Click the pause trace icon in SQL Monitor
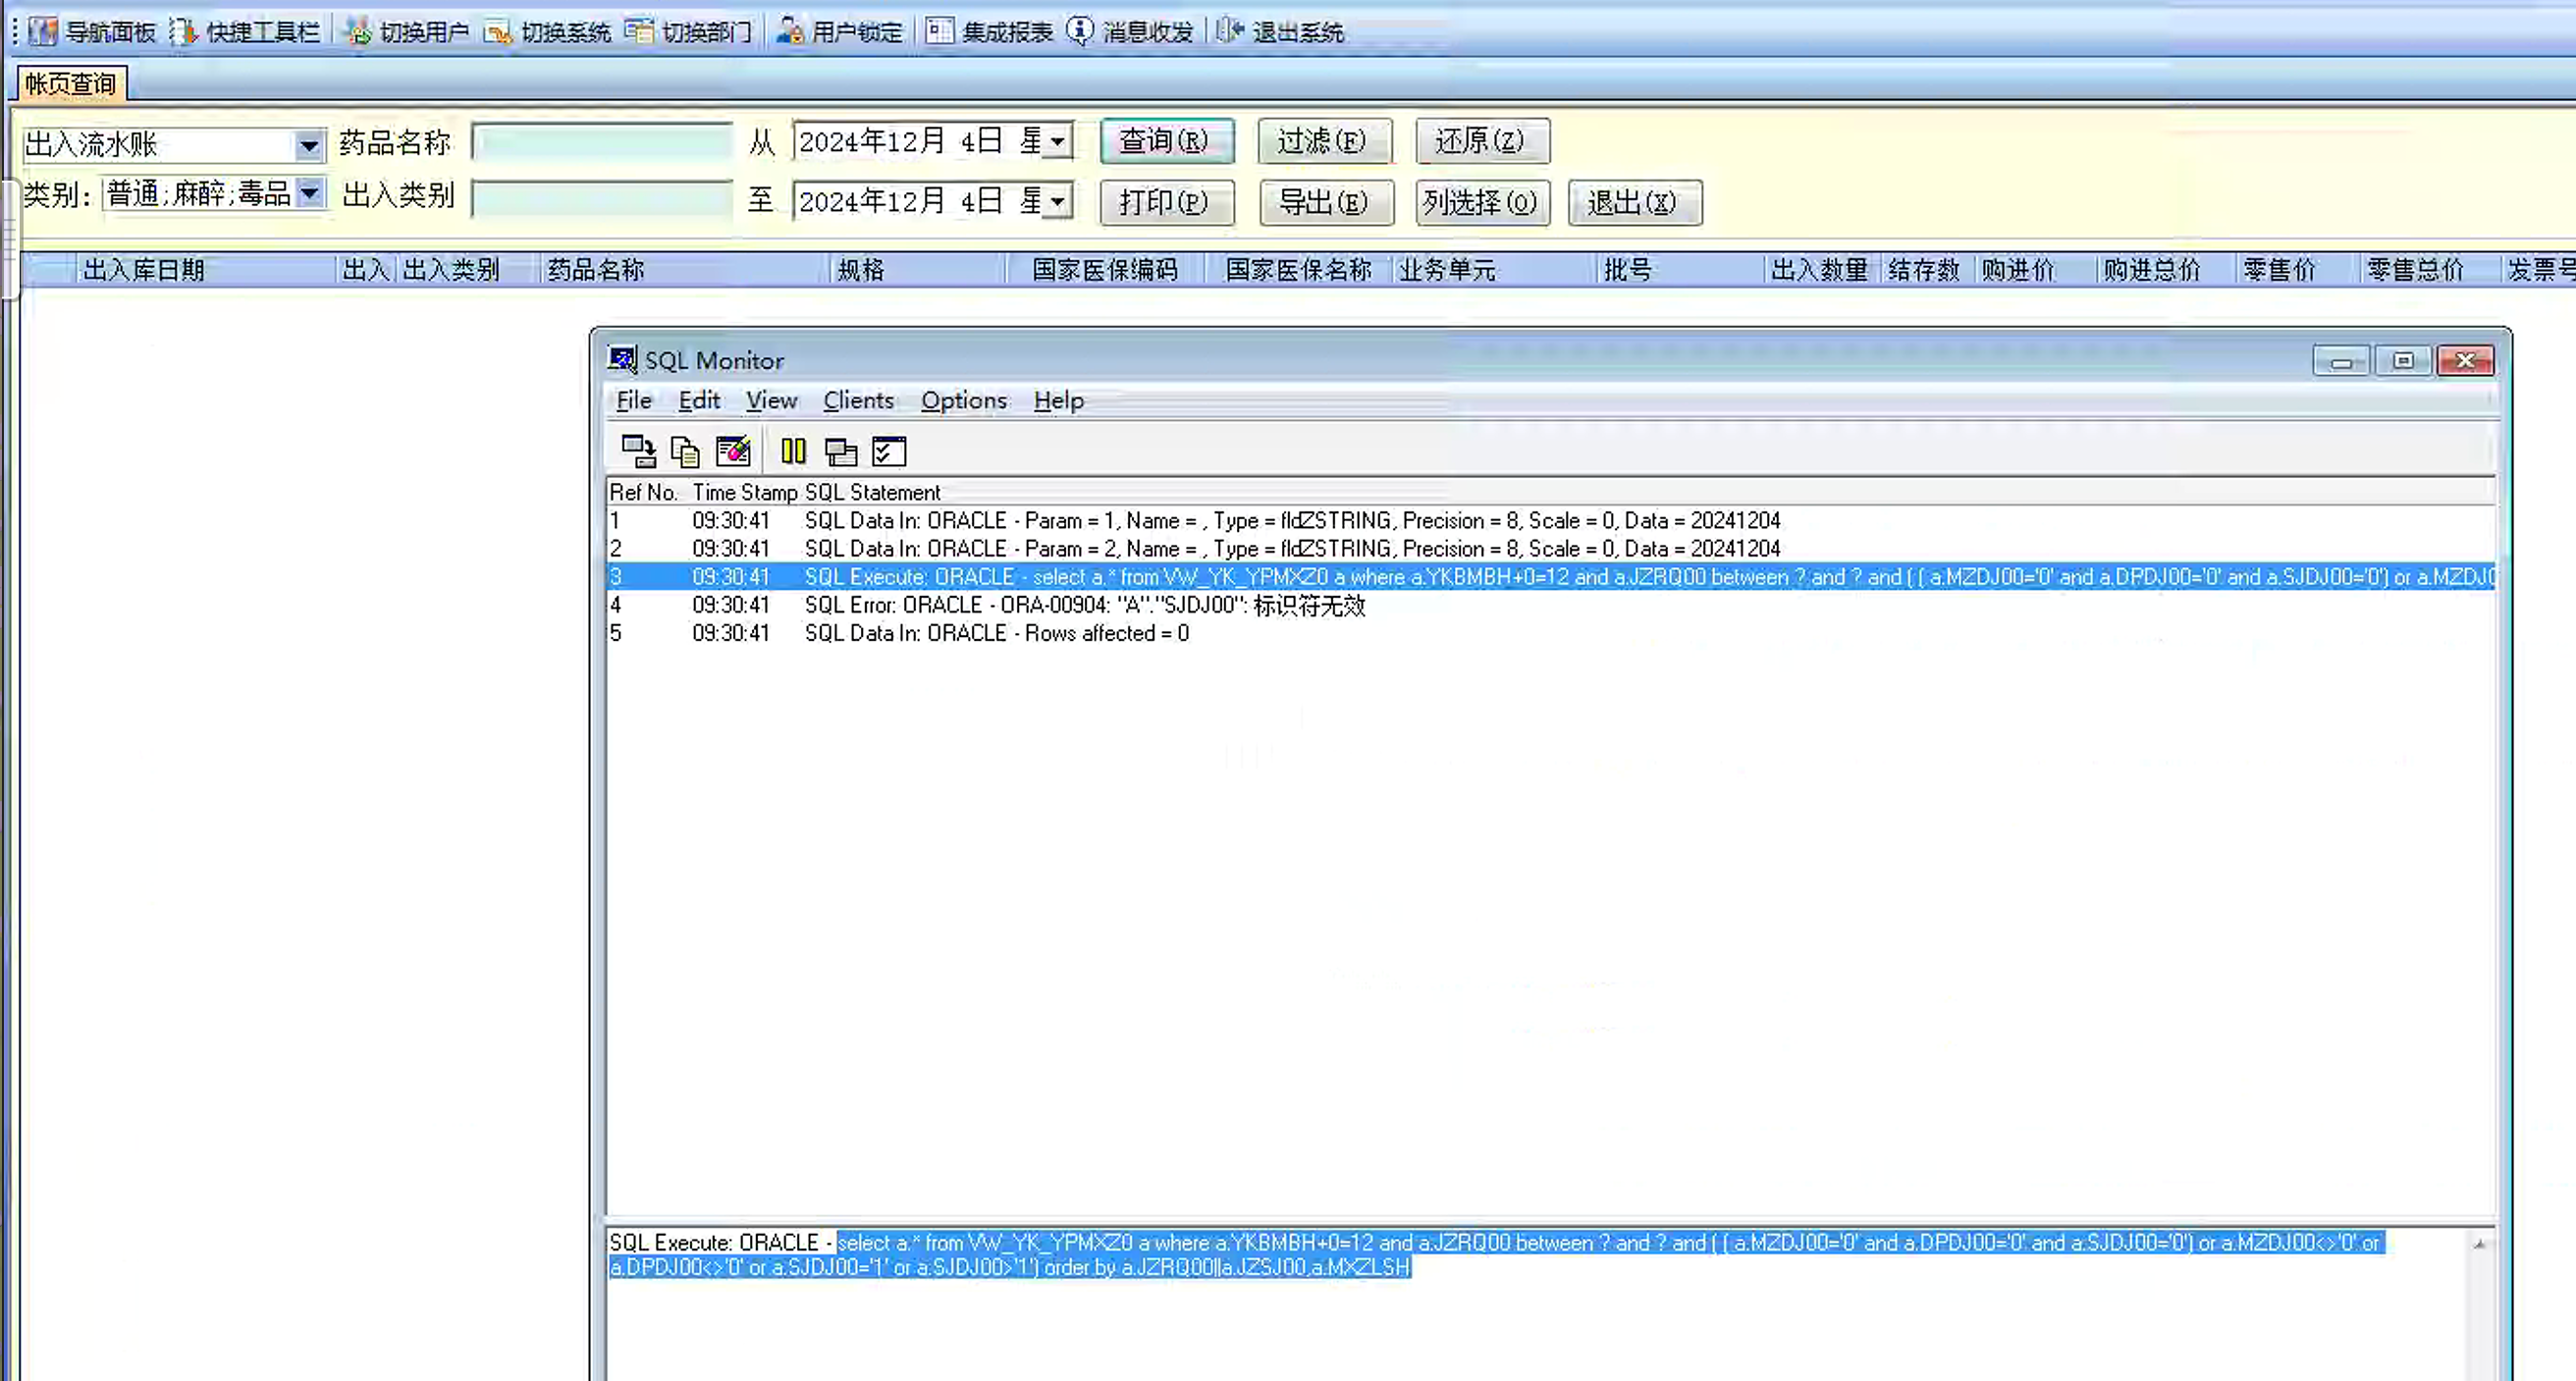 (793, 452)
